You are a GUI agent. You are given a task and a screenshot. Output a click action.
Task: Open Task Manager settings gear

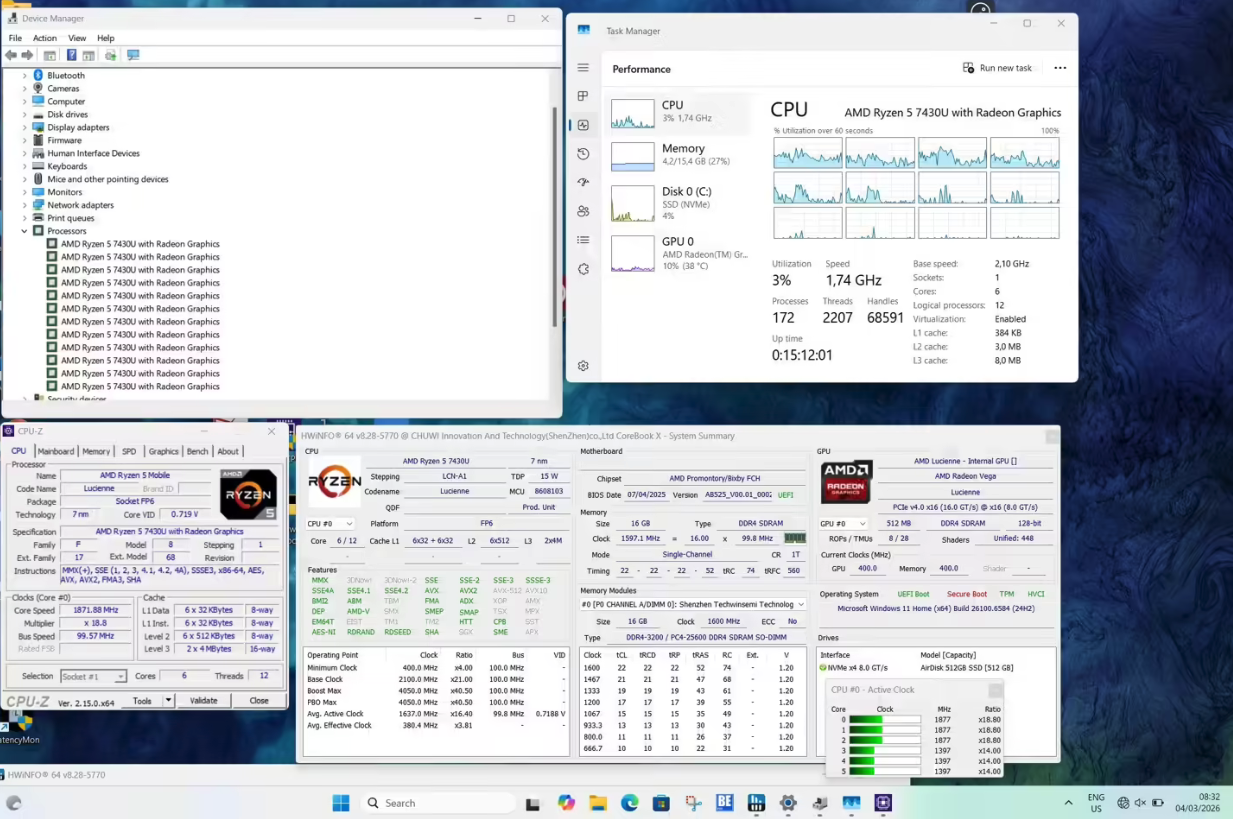coord(583,366)
